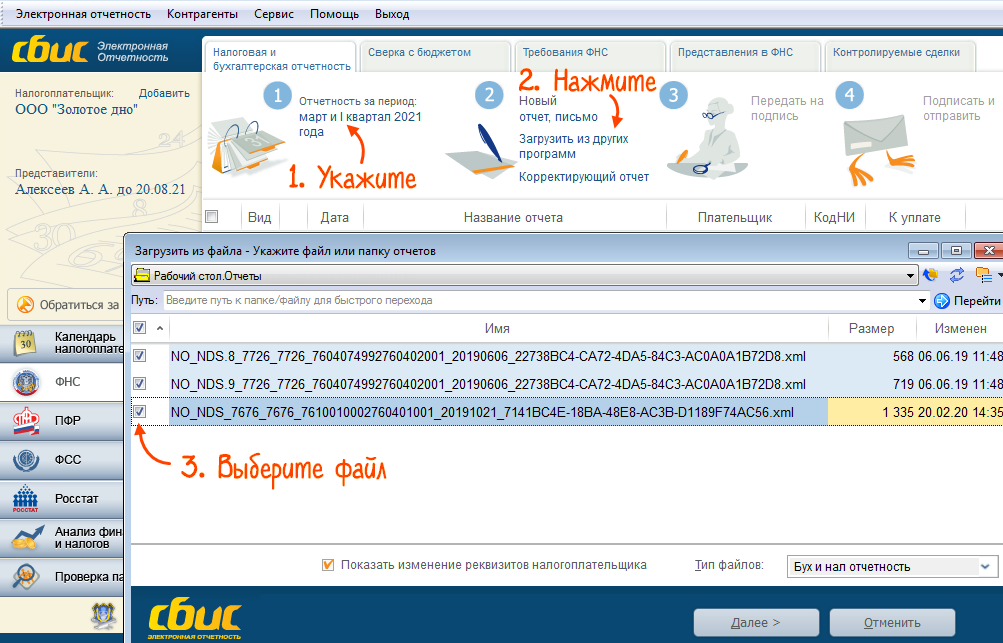Switch to the Контролируемые сделки tab
The height and width of the screenshot is (643, 1003).
point(900,56)
